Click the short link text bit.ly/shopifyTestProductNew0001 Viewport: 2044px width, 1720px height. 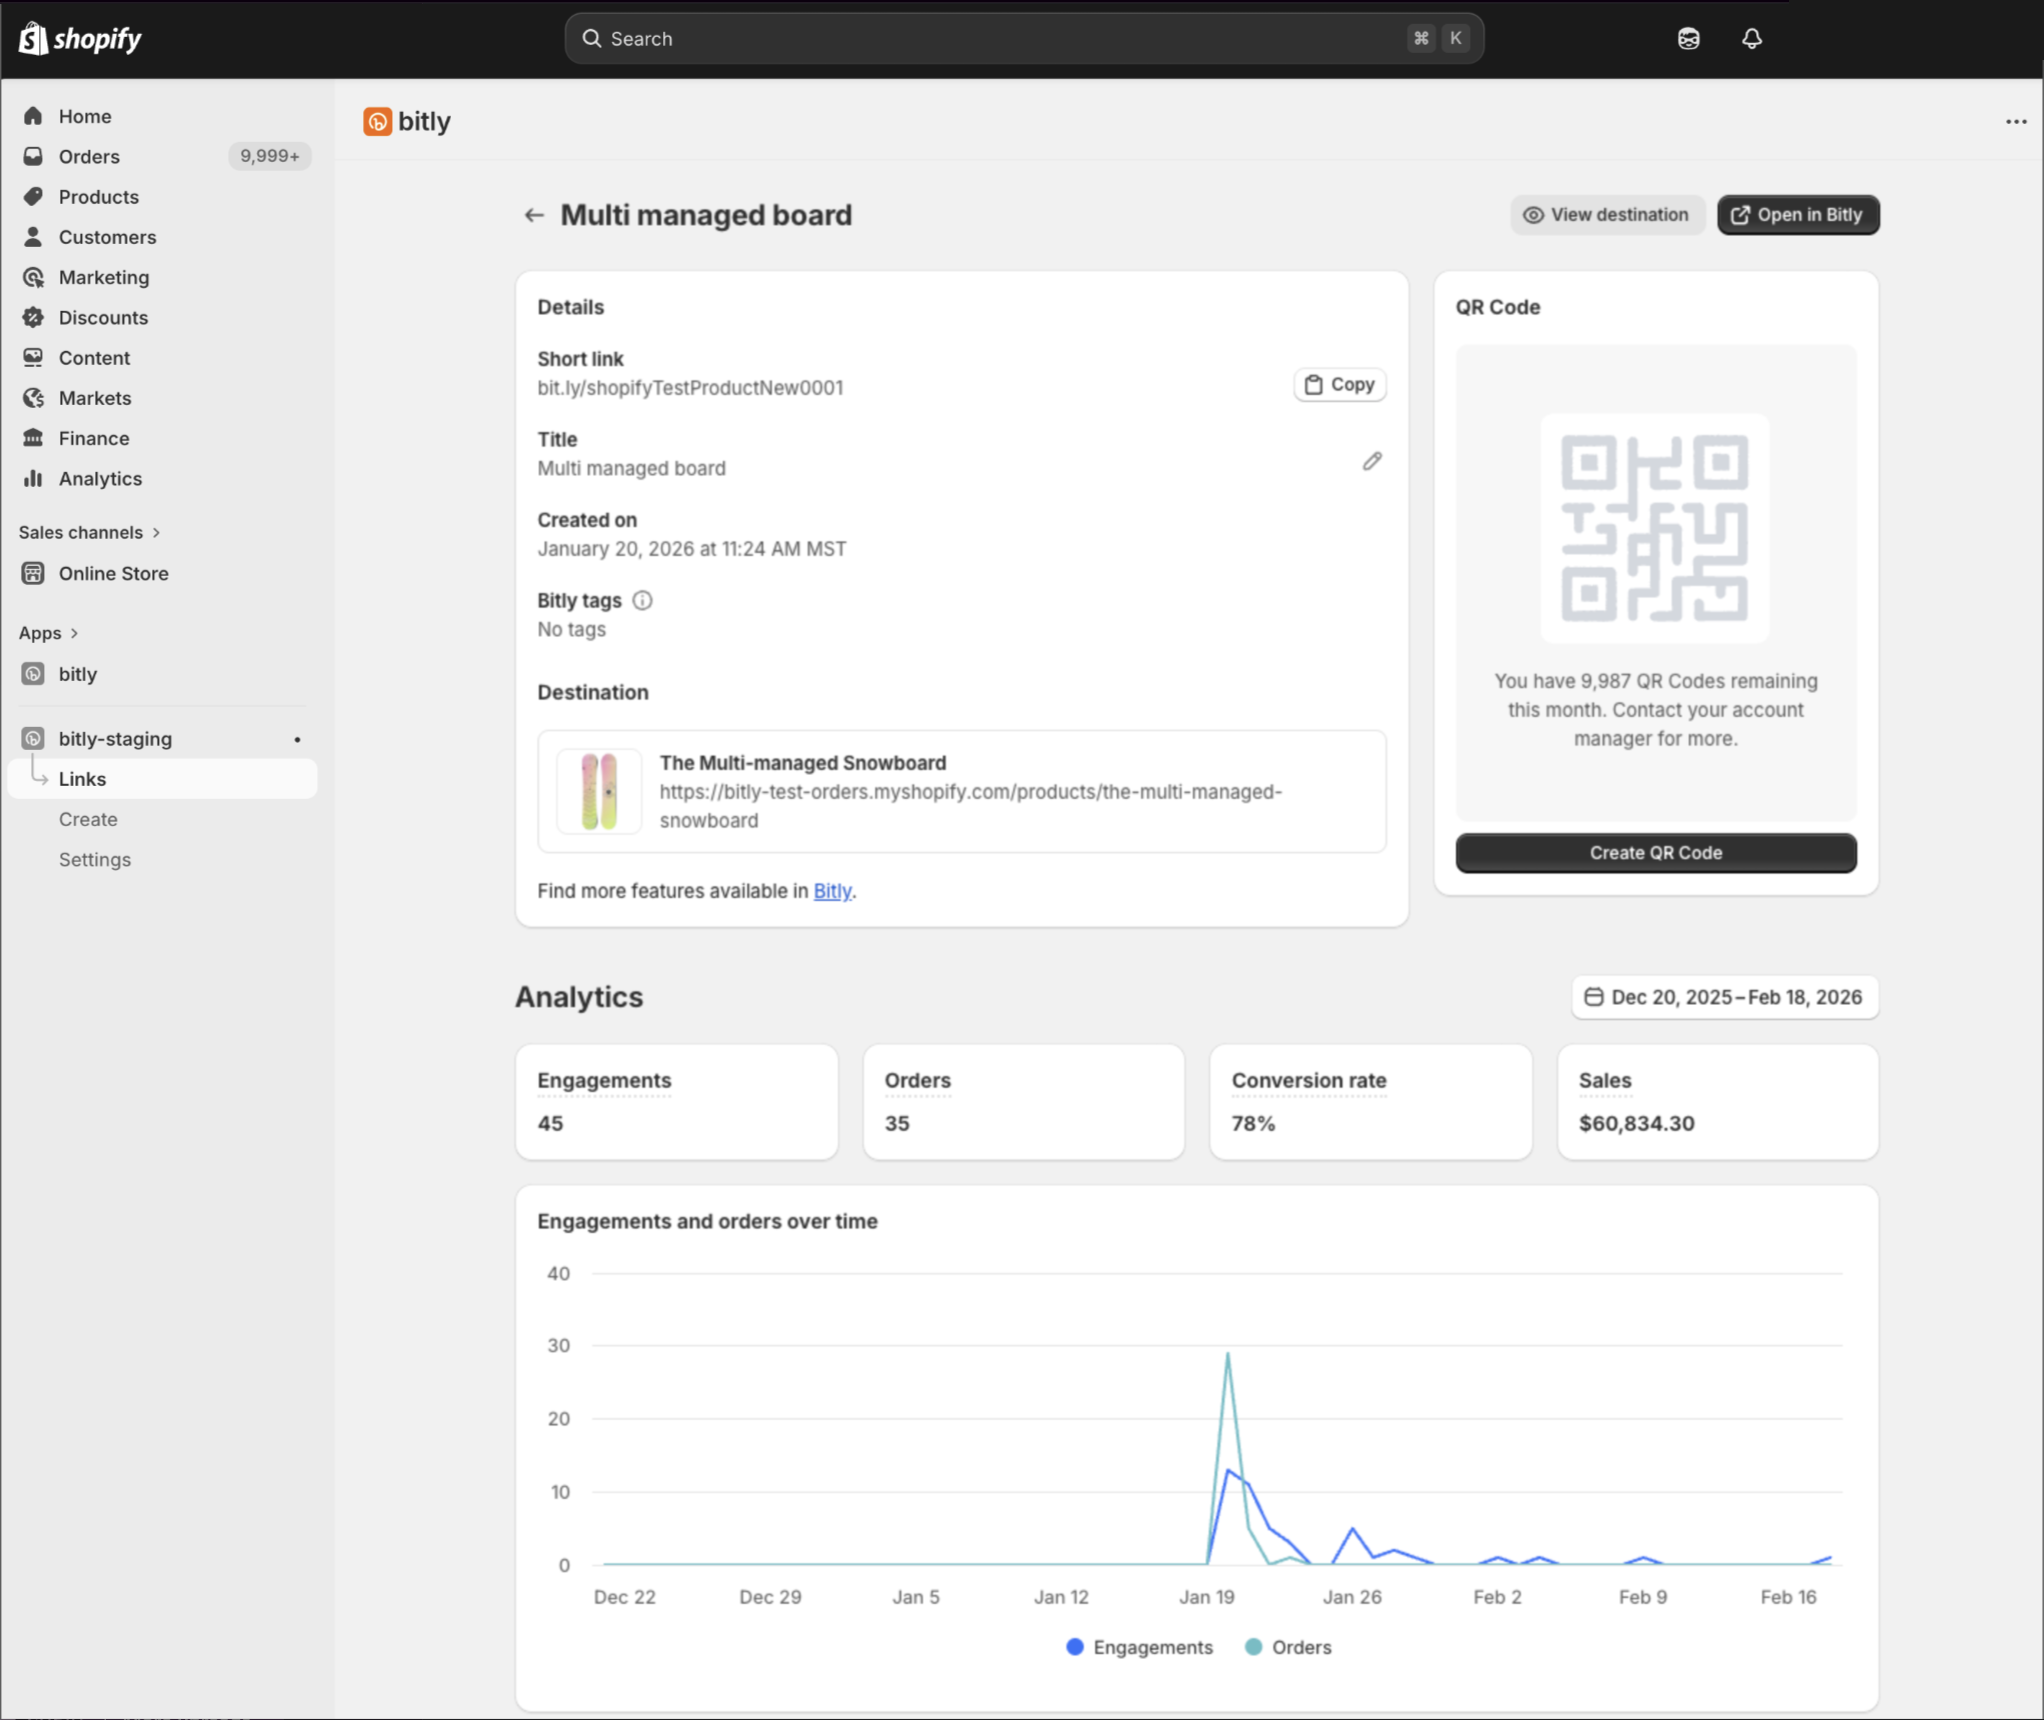[690, 388]
